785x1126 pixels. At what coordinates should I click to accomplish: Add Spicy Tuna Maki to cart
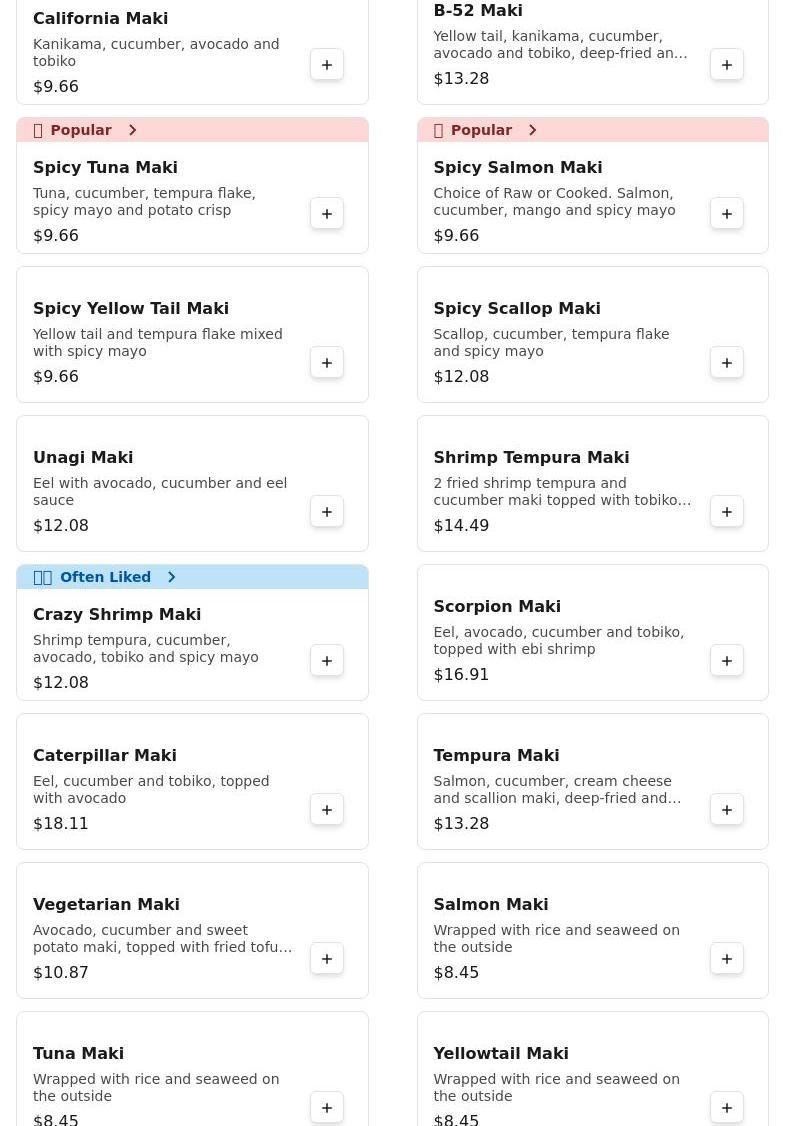[x=327, y=214]
